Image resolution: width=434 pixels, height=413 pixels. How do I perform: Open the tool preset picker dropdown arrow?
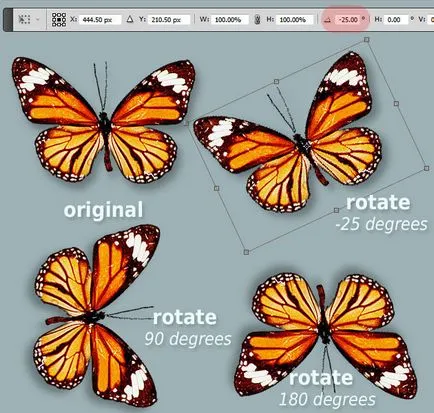coord(37,20)
